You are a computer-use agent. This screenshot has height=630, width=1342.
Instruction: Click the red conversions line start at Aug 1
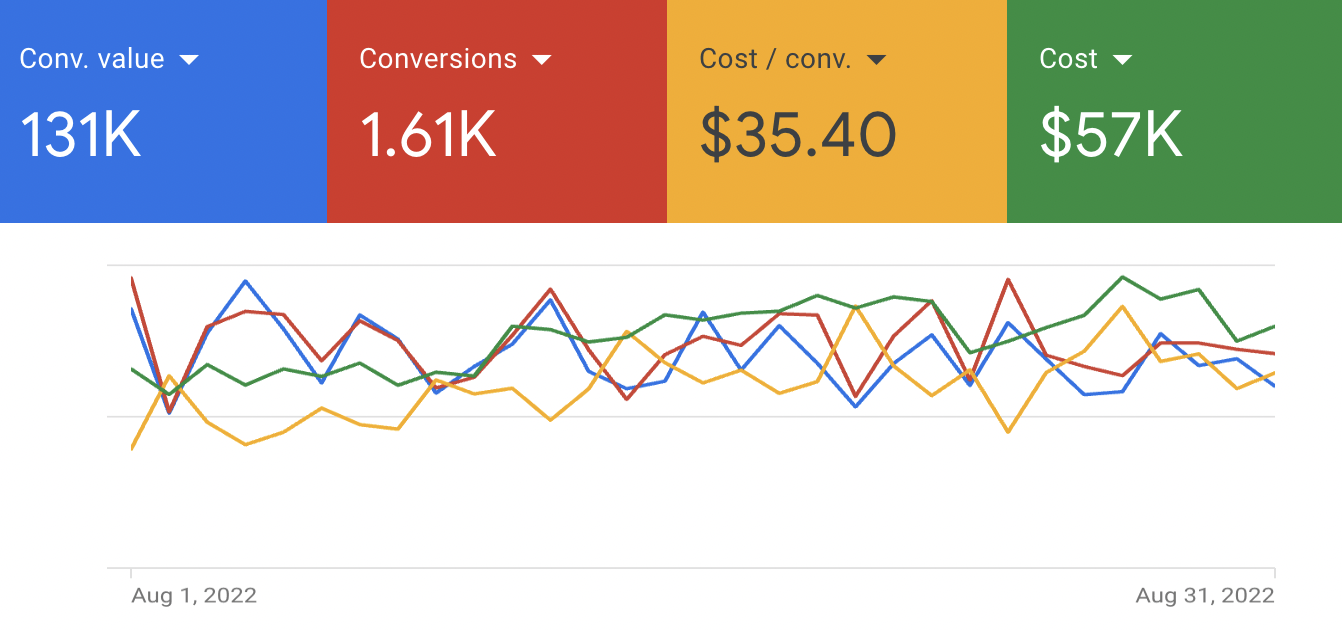click(133, 280)
